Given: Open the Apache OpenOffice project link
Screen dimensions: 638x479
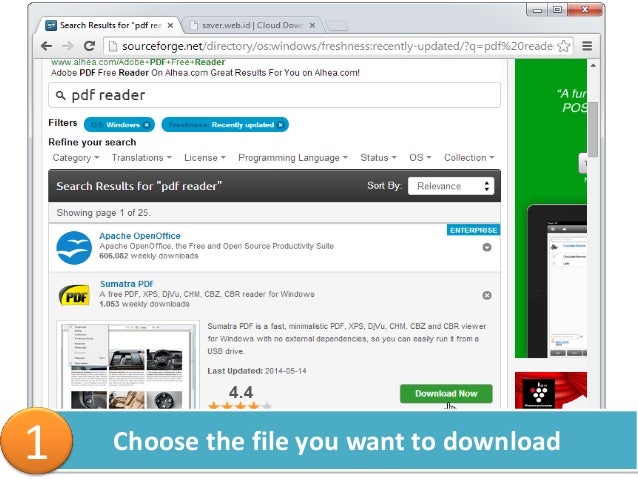Looking at the screenshot, I should [140, 236].
